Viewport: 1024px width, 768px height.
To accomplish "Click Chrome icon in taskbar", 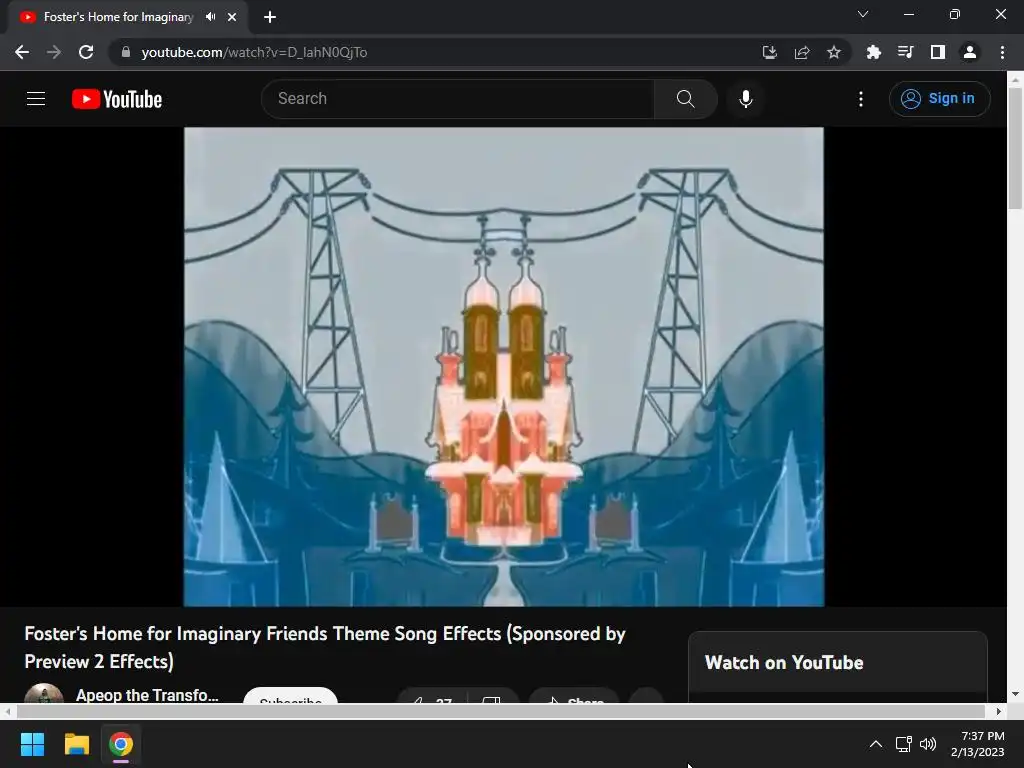I will coord(121,744).
